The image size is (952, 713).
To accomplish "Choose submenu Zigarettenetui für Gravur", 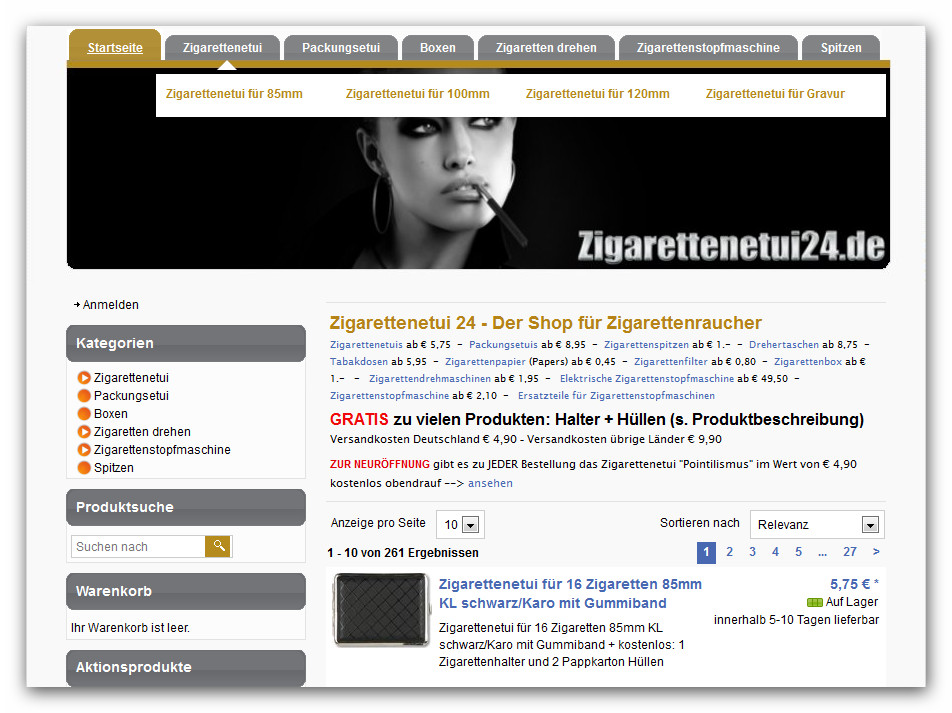I will pos(775,94).
